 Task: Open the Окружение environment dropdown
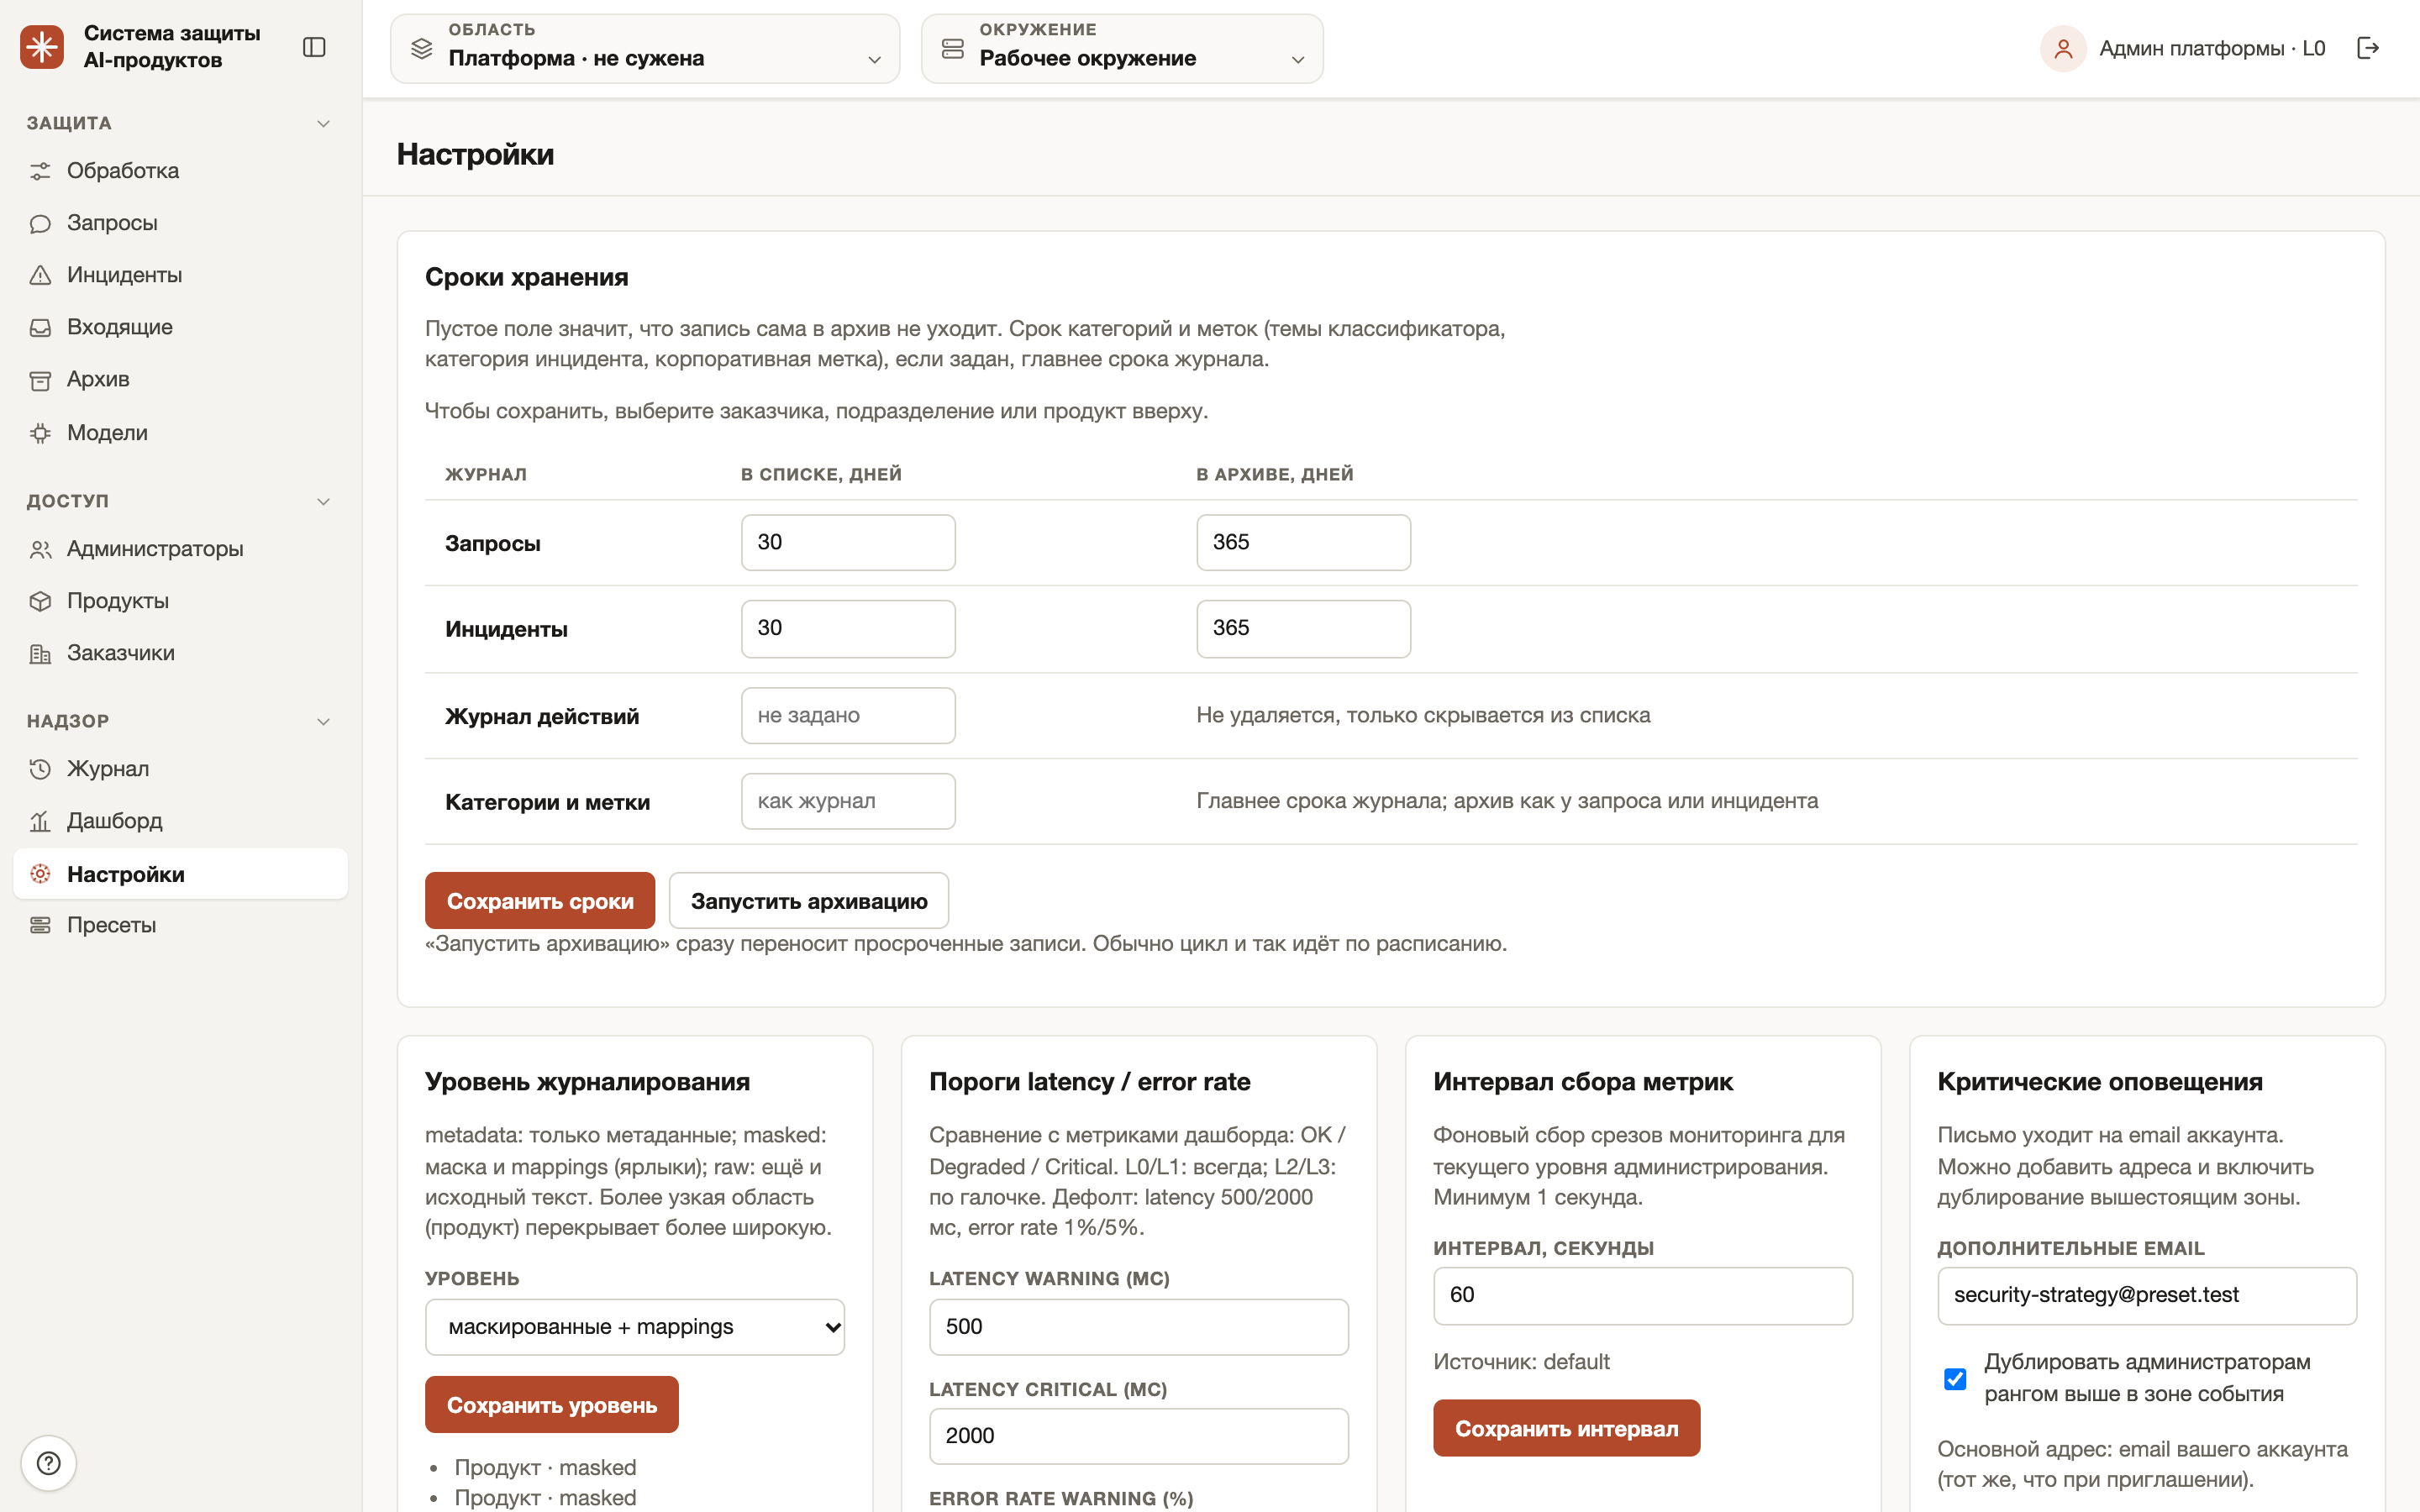(x=1122, y=48)
